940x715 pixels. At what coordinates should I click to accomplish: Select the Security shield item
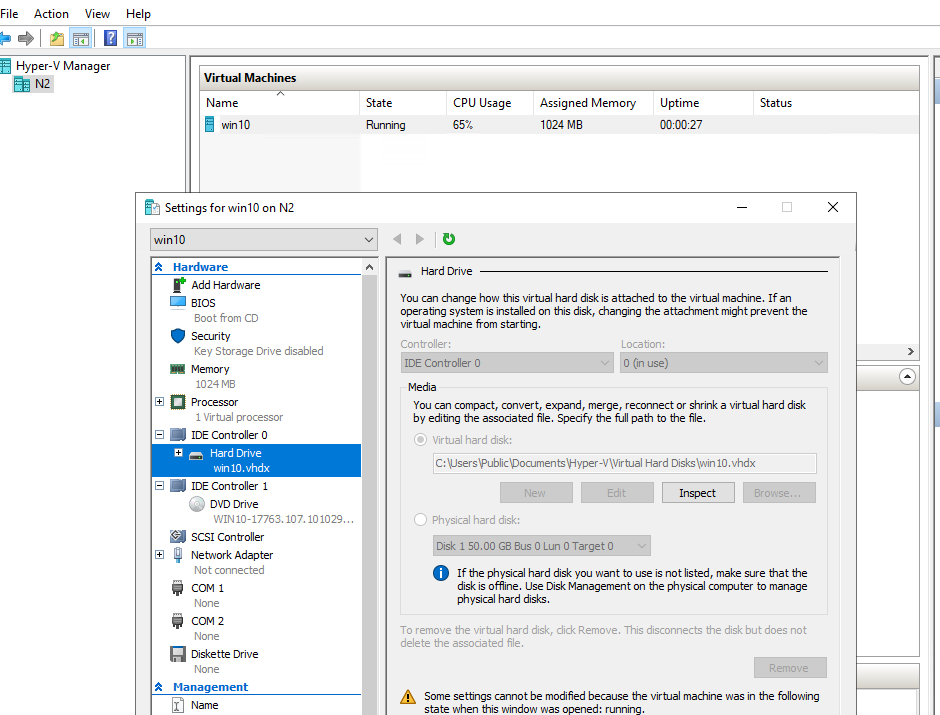click(210, 336)
